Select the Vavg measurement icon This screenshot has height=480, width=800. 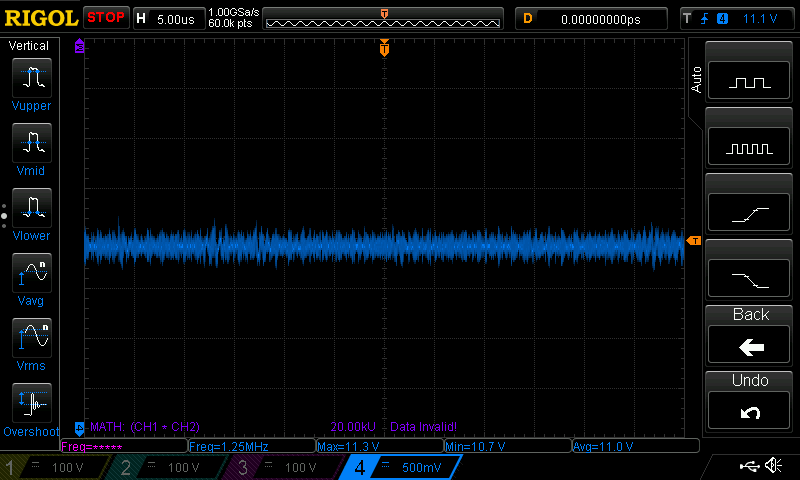pos(32,273)
